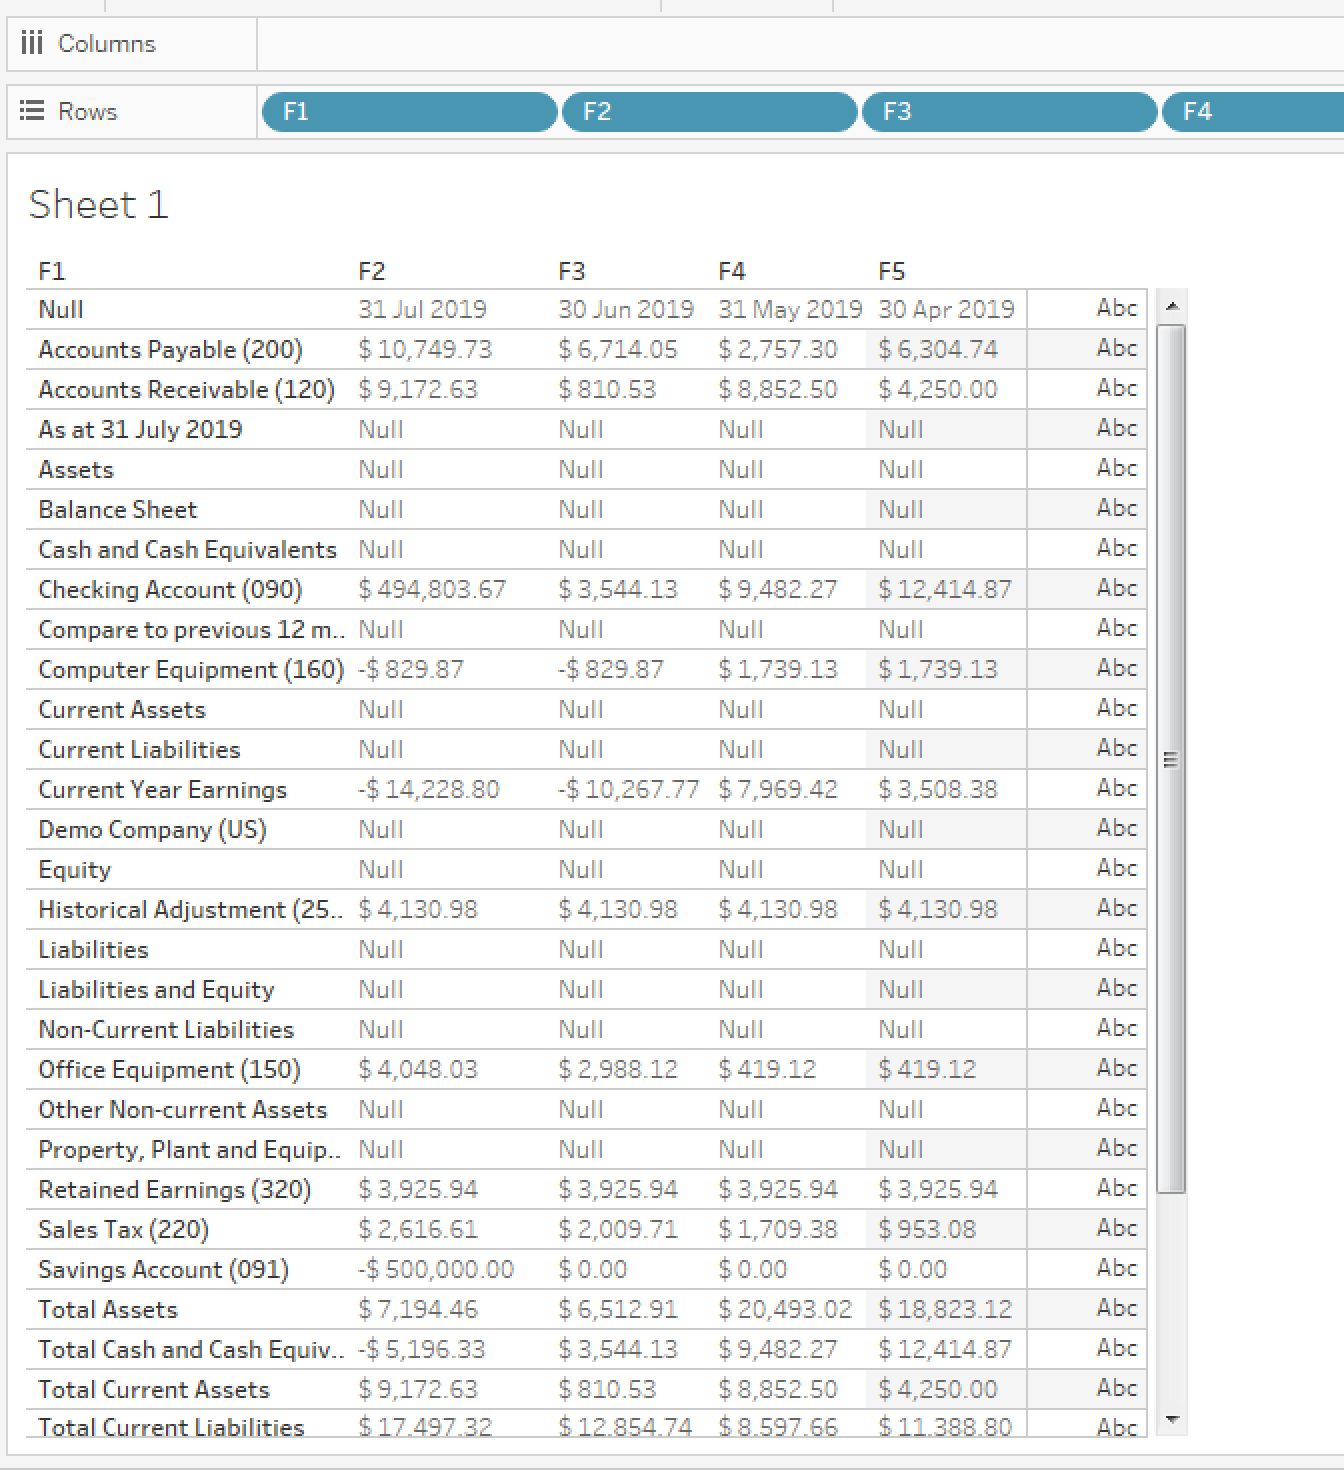Select the 31 Jul 2019 date cell
Viewport: 1344px width, 1470px height.
coord(422,309)
